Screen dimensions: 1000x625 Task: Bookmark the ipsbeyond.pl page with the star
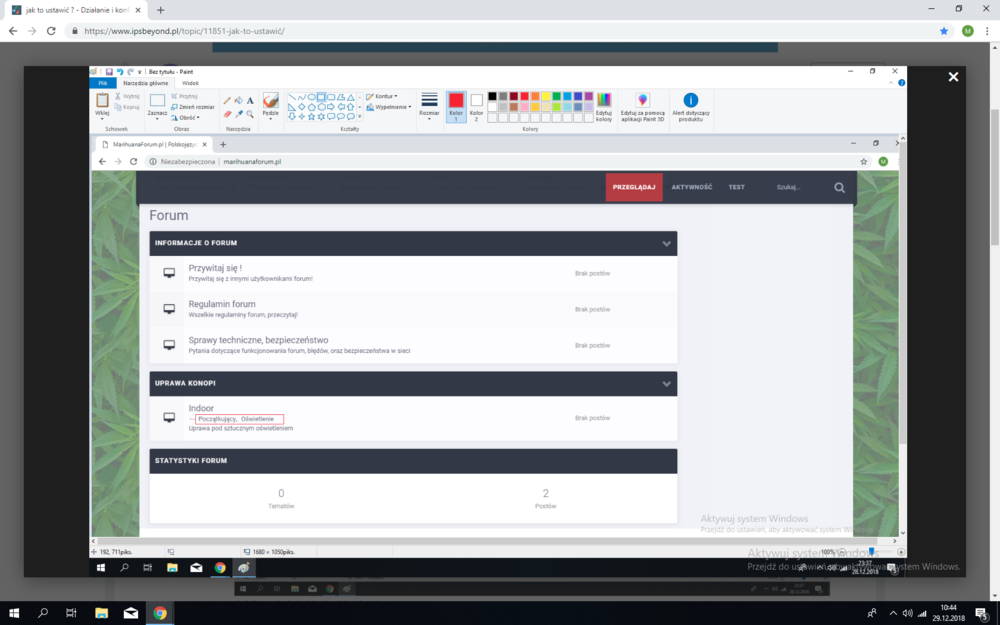point(944,31)
